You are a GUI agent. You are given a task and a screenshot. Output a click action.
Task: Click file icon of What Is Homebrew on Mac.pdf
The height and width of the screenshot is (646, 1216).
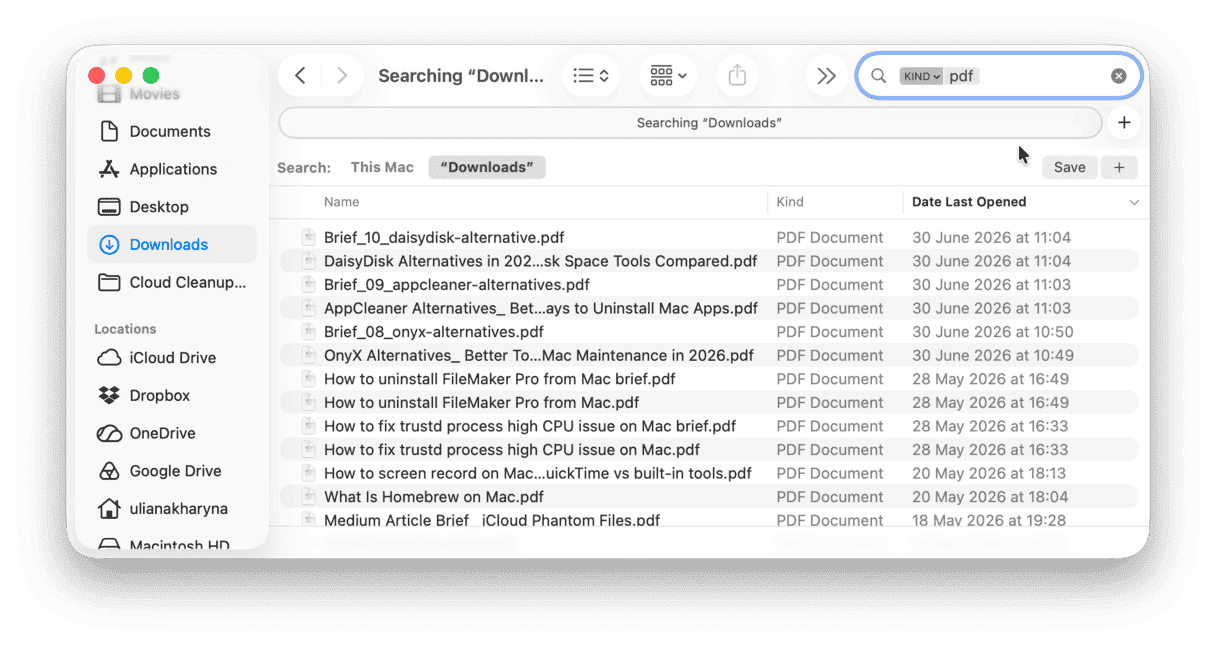[x=308, y=496]
